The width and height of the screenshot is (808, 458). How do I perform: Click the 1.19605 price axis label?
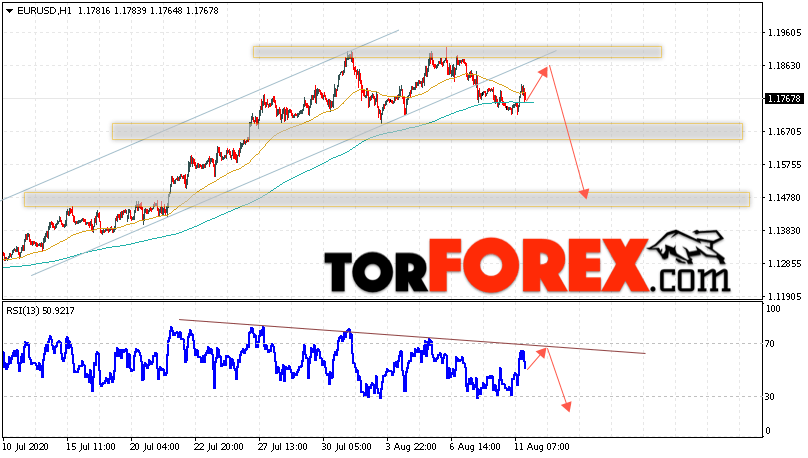pyautogui.click(x=784, y=32)
